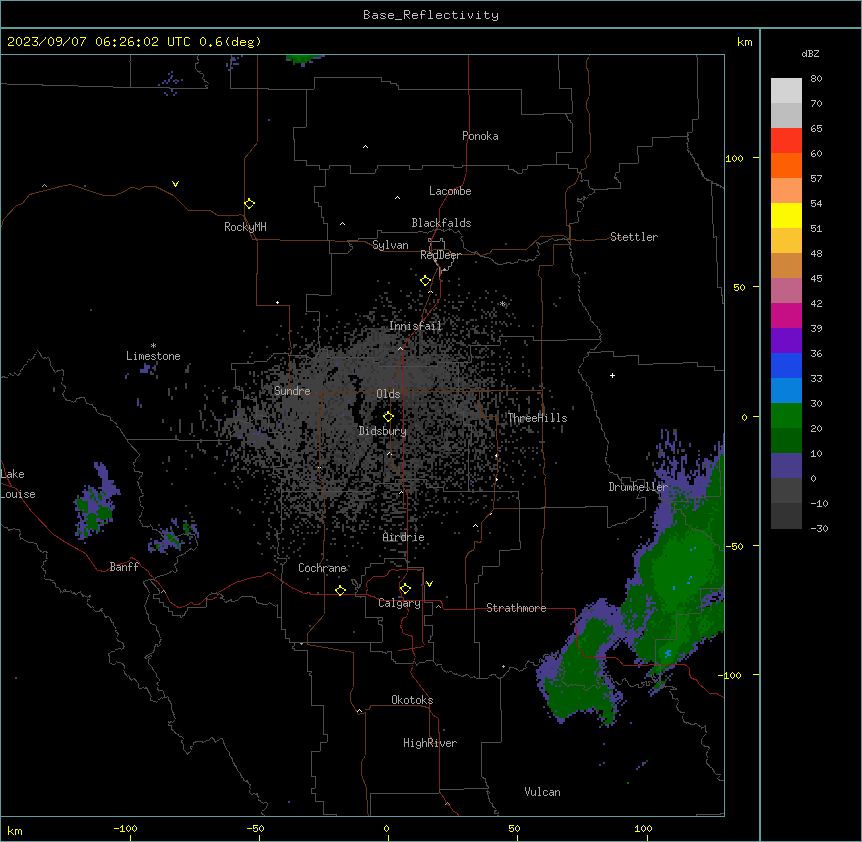Pick the light gray 70-80 dBZ legend swatch
Screen dimensions: 862x842
(x=786, y=91)
